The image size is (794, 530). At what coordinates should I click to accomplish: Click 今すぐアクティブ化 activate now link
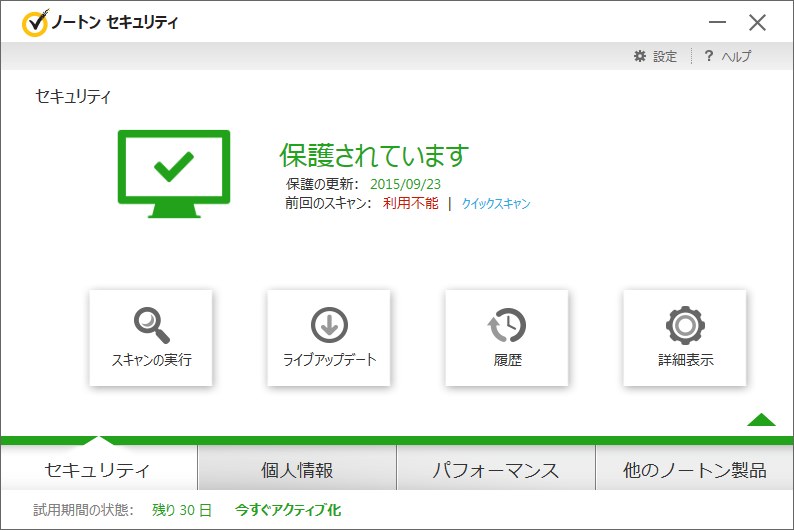288,510
